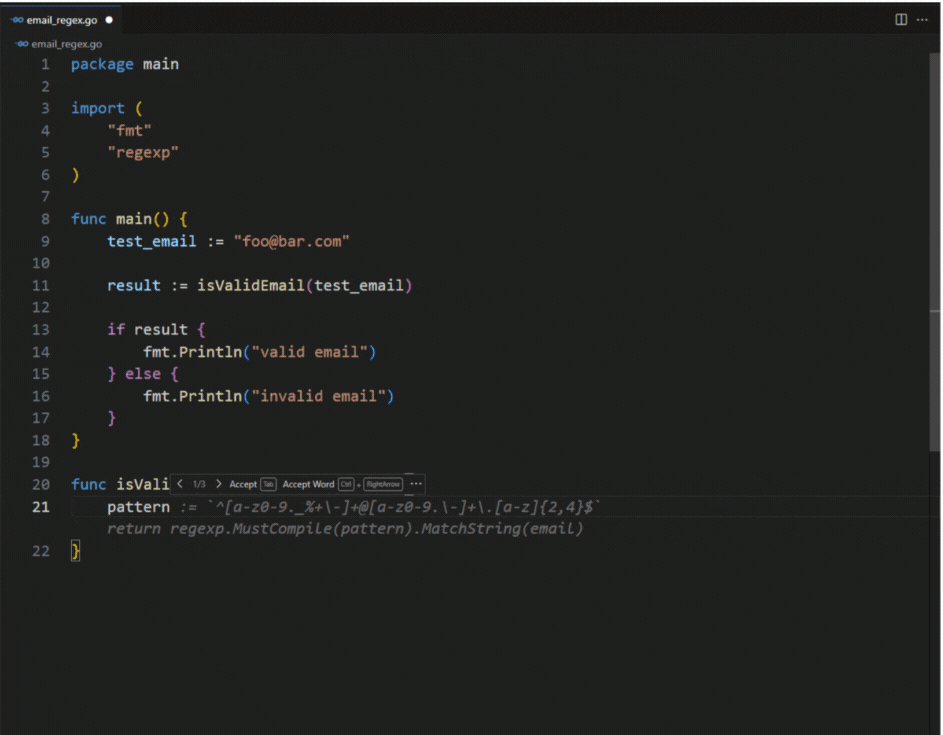Image resolution: width=943 pixels, height=735 pixels.
Task: Show next inline suggestion with right chevron
Action: click(218, 484)
